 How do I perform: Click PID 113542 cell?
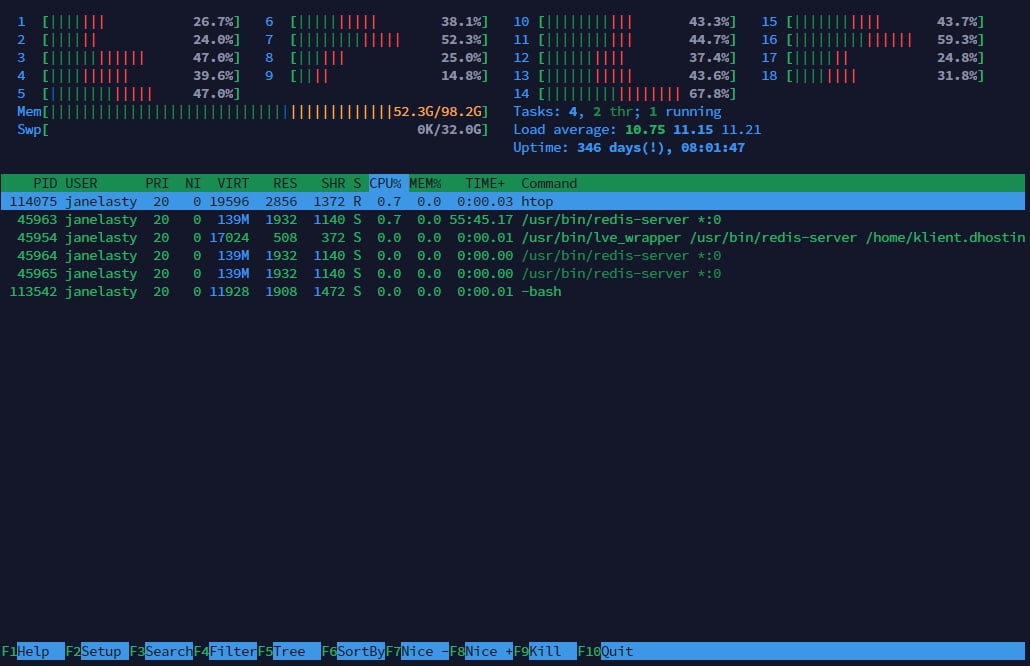coord(33,292)
